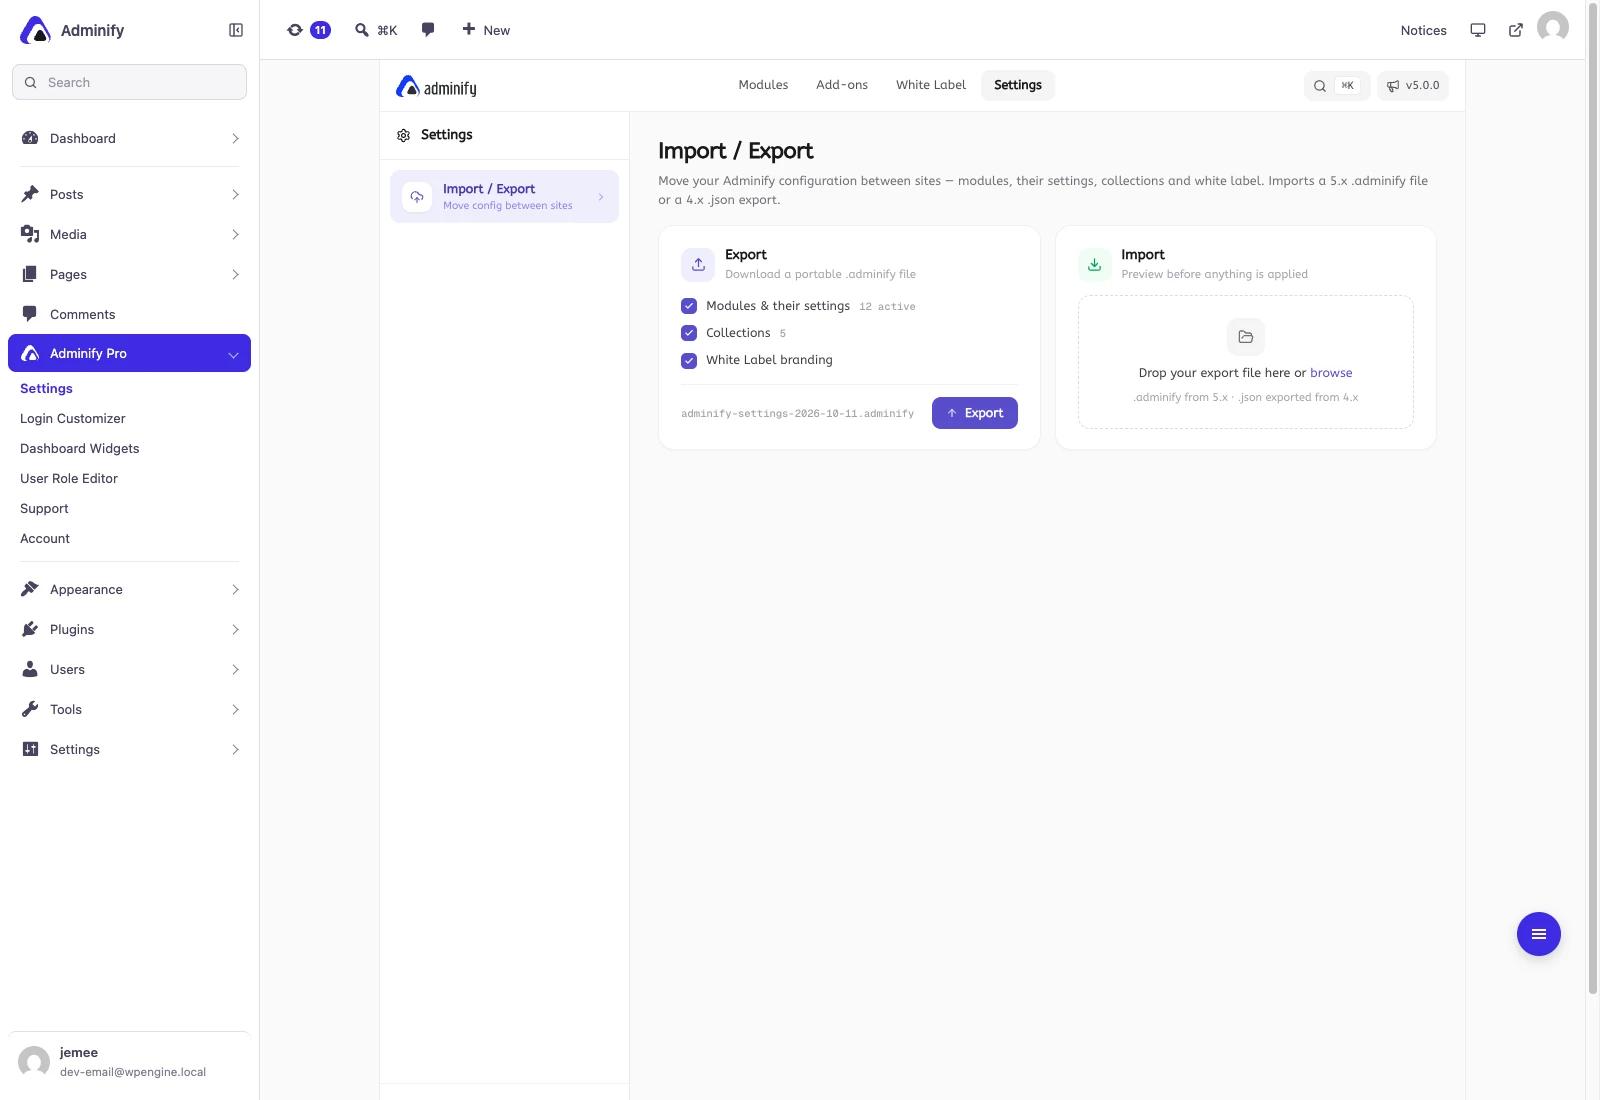Collapse the Adminify Pro menu chevron
Viewport: 1600px width, 1100px height.
coord(233,354)
